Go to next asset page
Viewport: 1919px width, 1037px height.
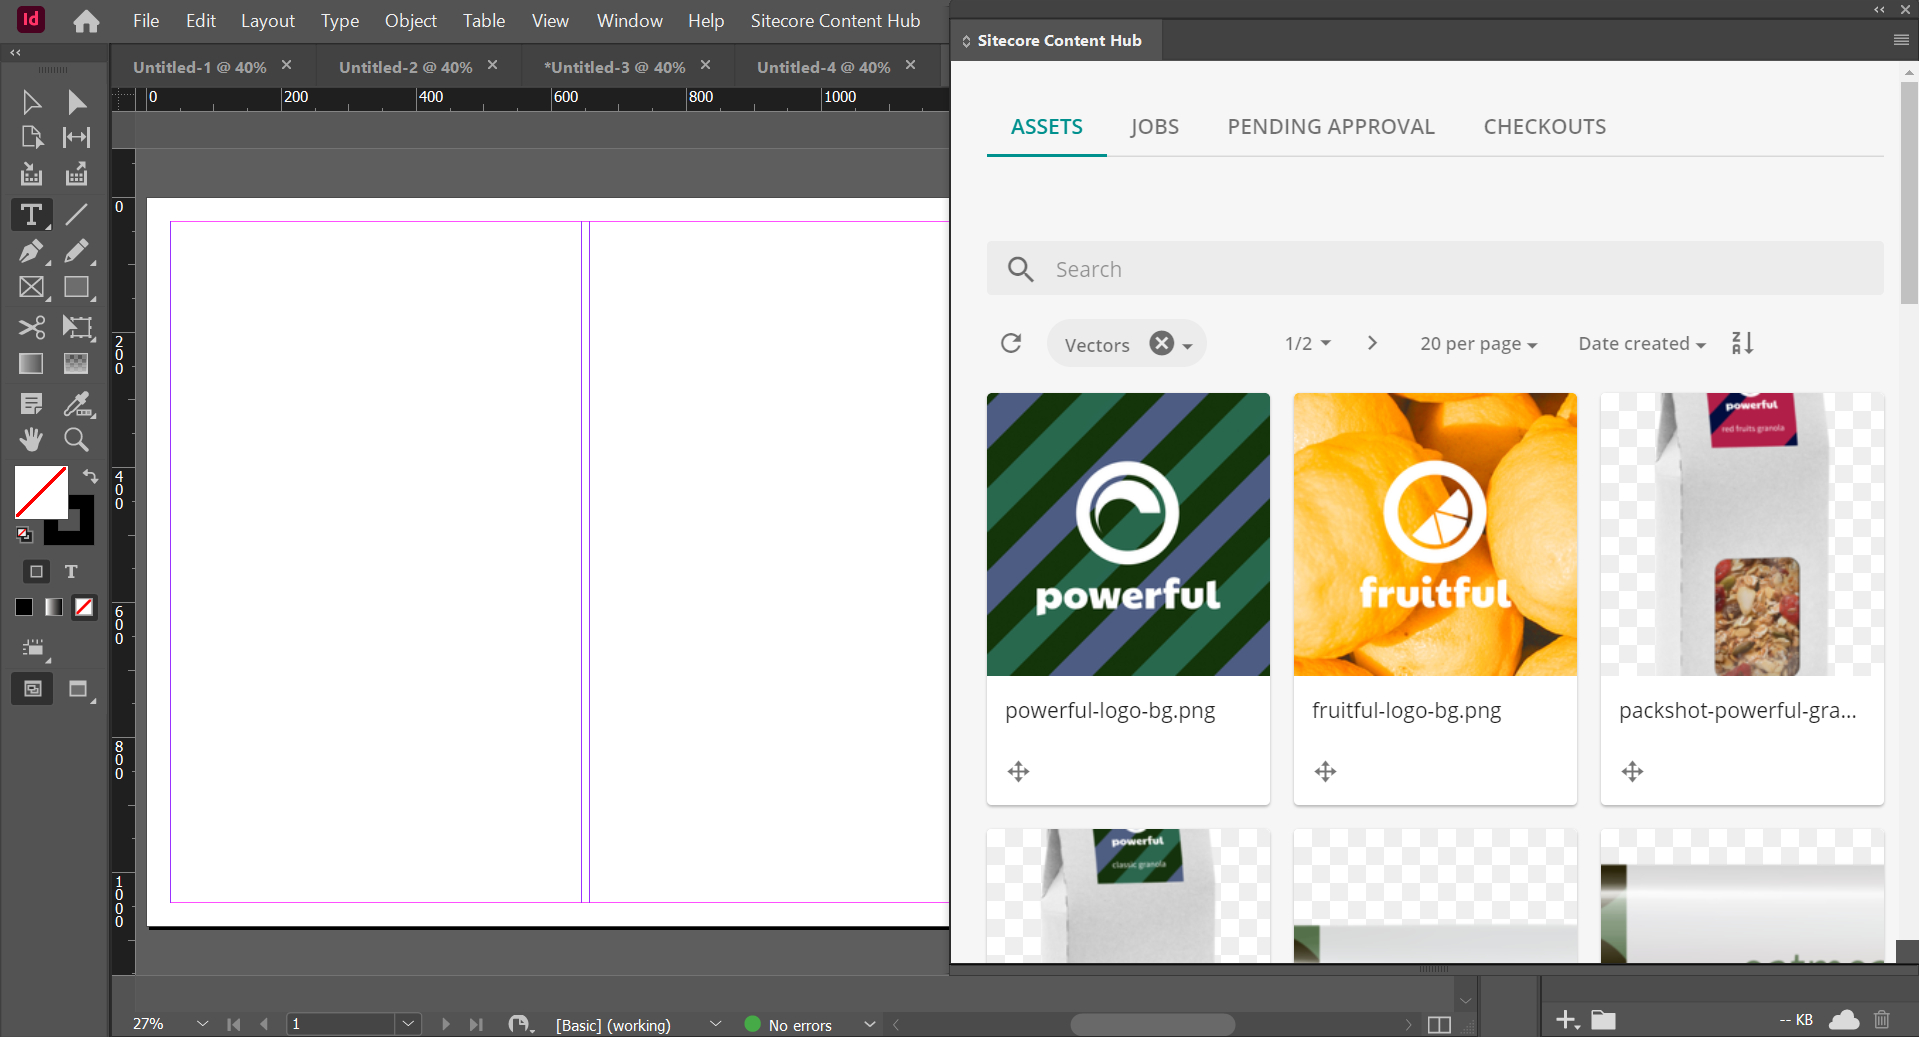tap(1371, 343)
